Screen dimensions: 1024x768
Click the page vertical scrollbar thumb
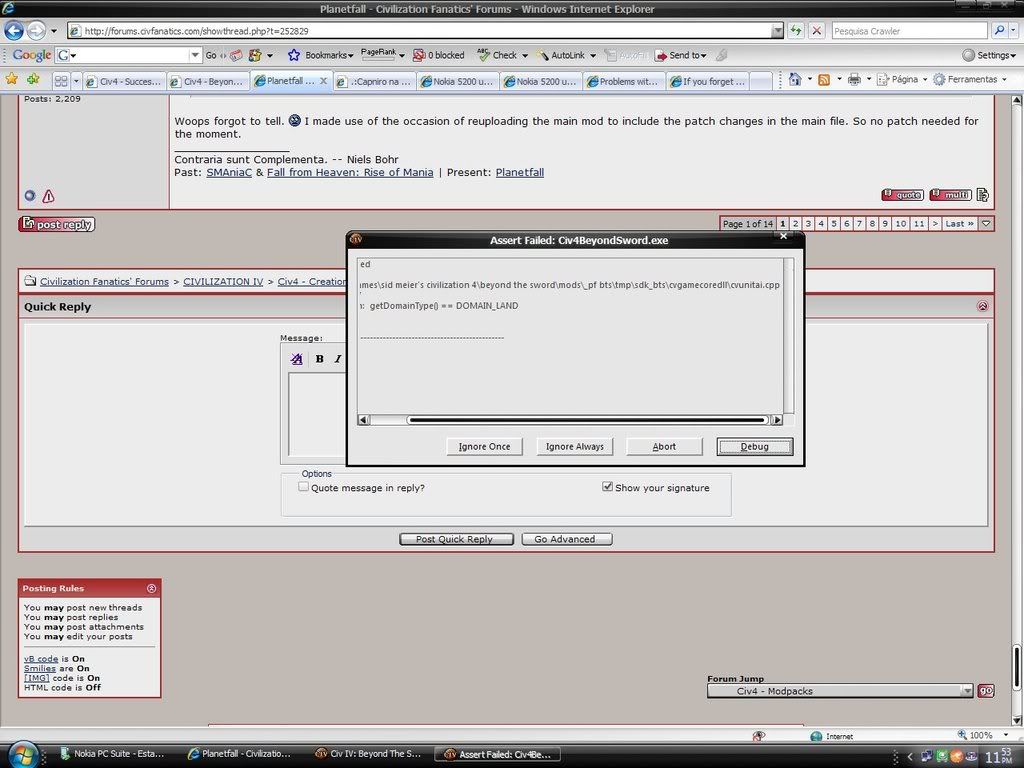pyautogui.click(x=1016, y=667)
